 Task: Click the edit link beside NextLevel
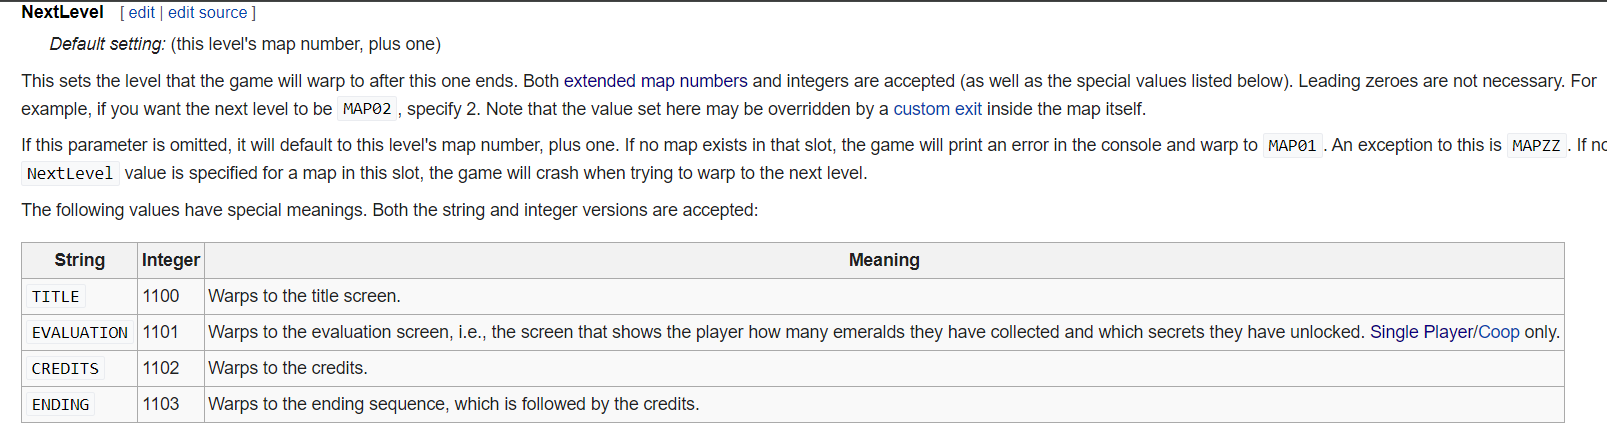[142, 12]
